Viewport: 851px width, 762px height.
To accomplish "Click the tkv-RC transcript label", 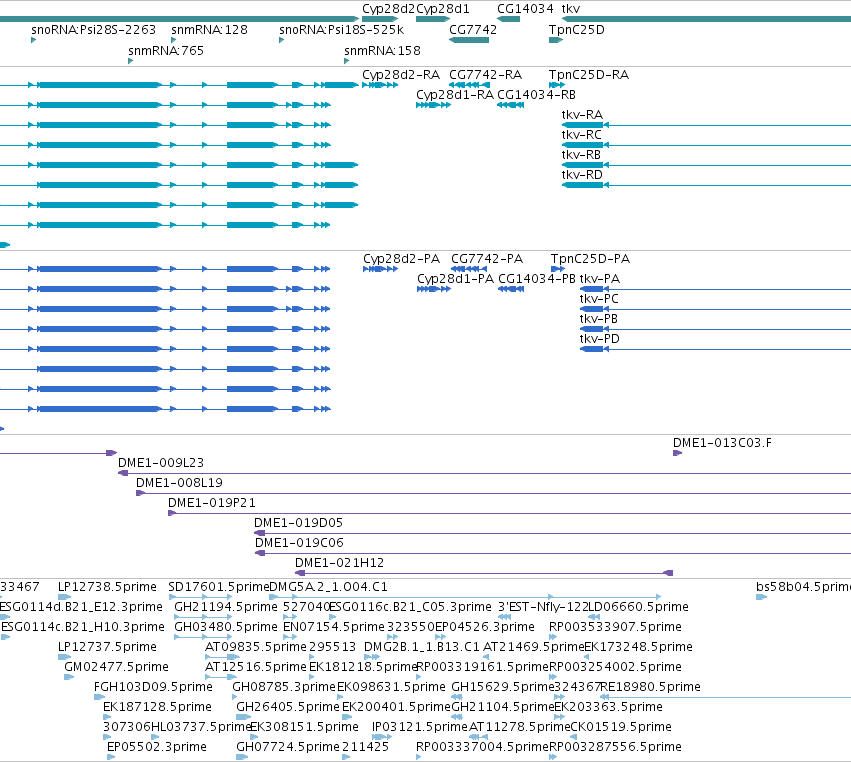I will (x=582, y=135).
